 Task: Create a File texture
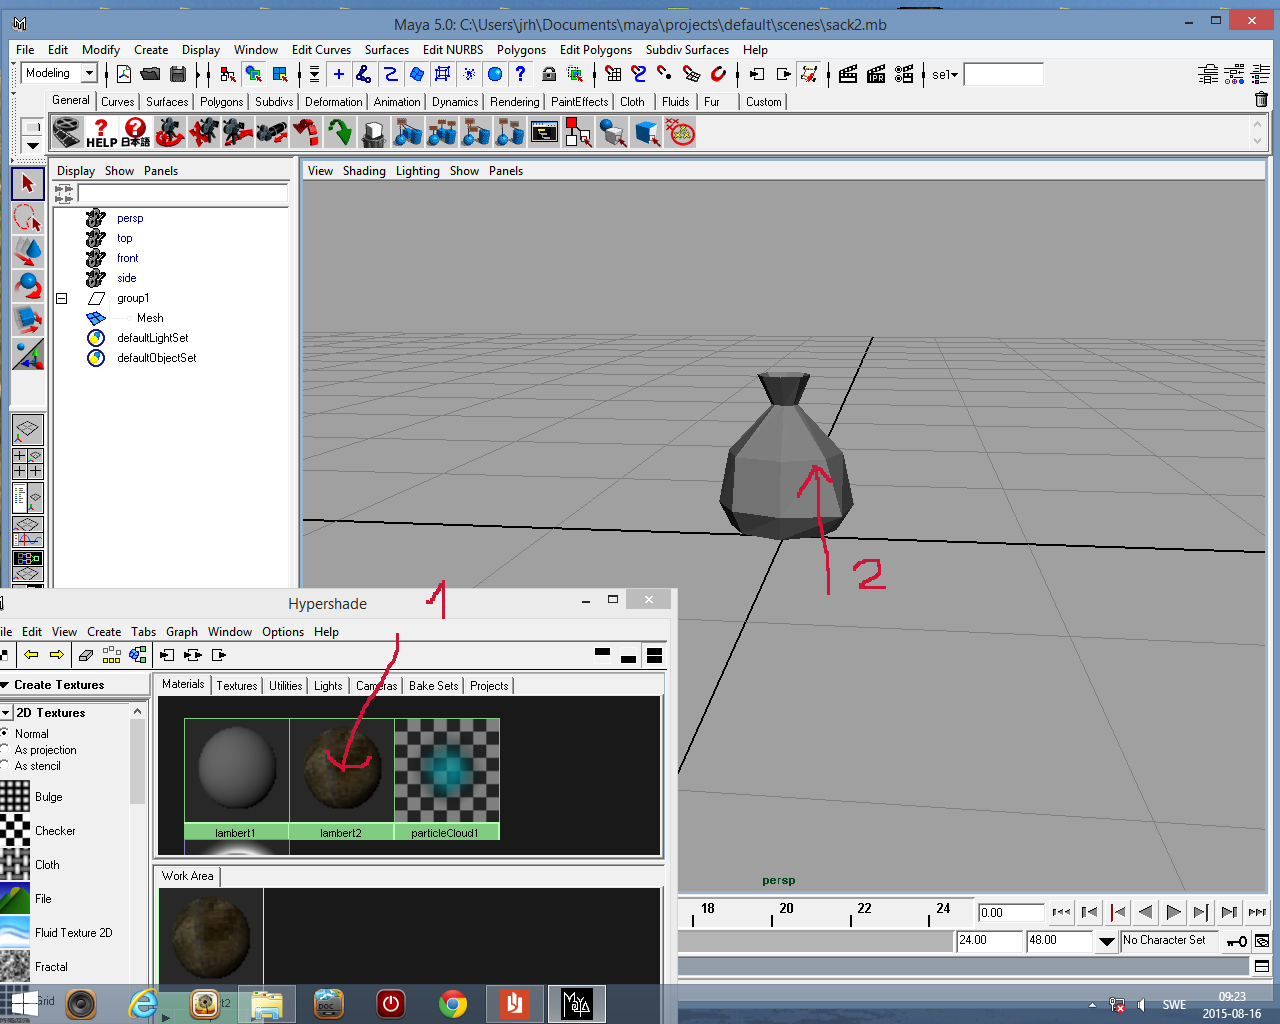[26, 899]
